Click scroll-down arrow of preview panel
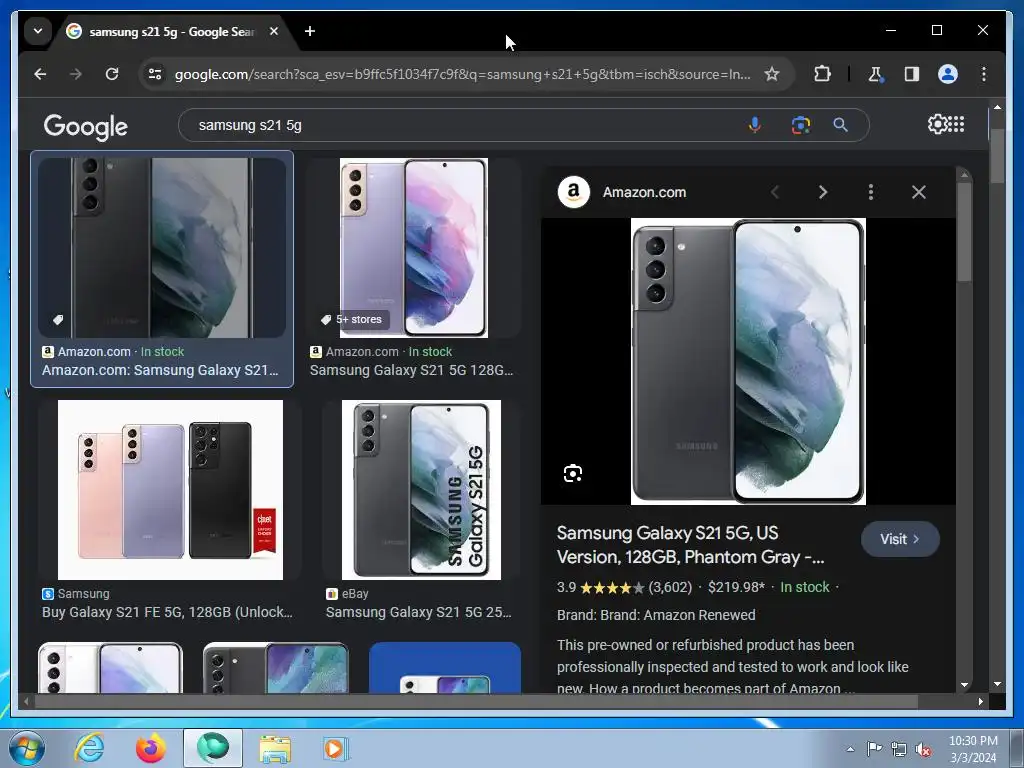 [964, 684]
